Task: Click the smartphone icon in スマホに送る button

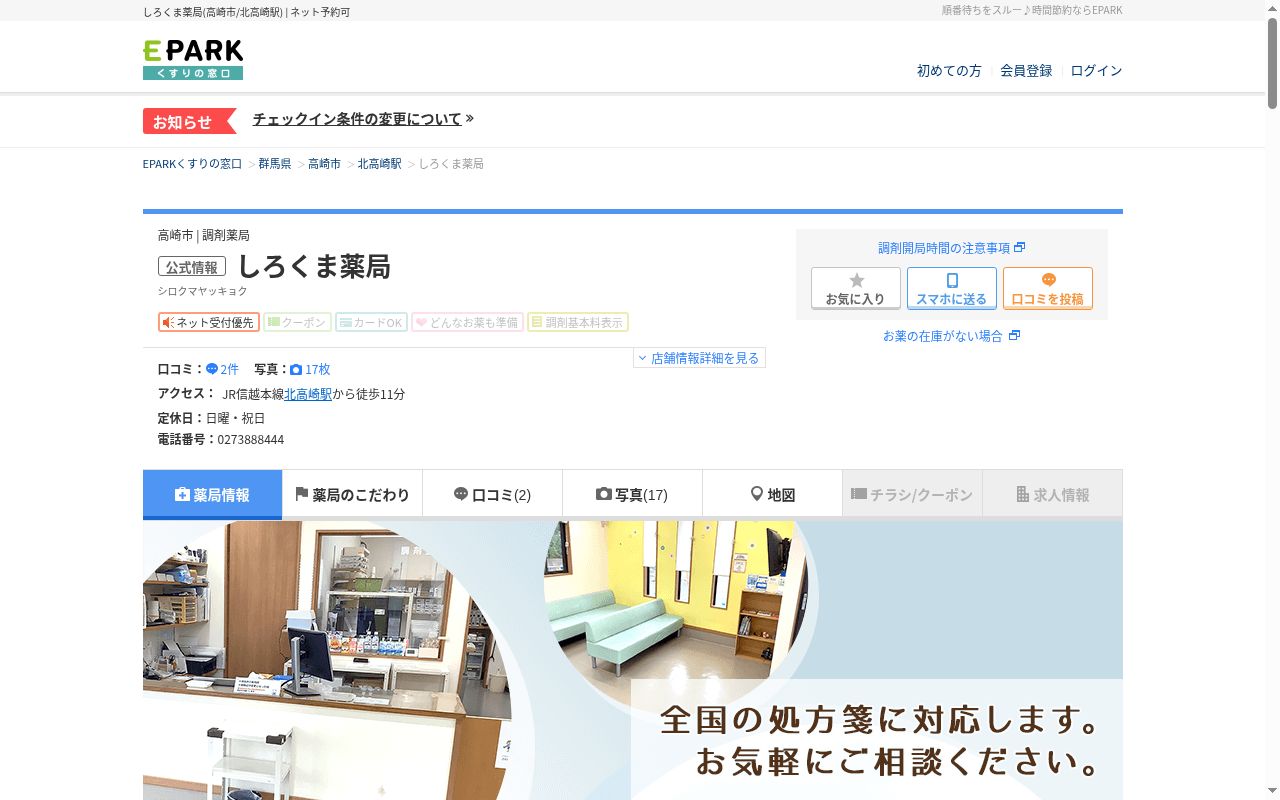Action: tap(952, 281)
